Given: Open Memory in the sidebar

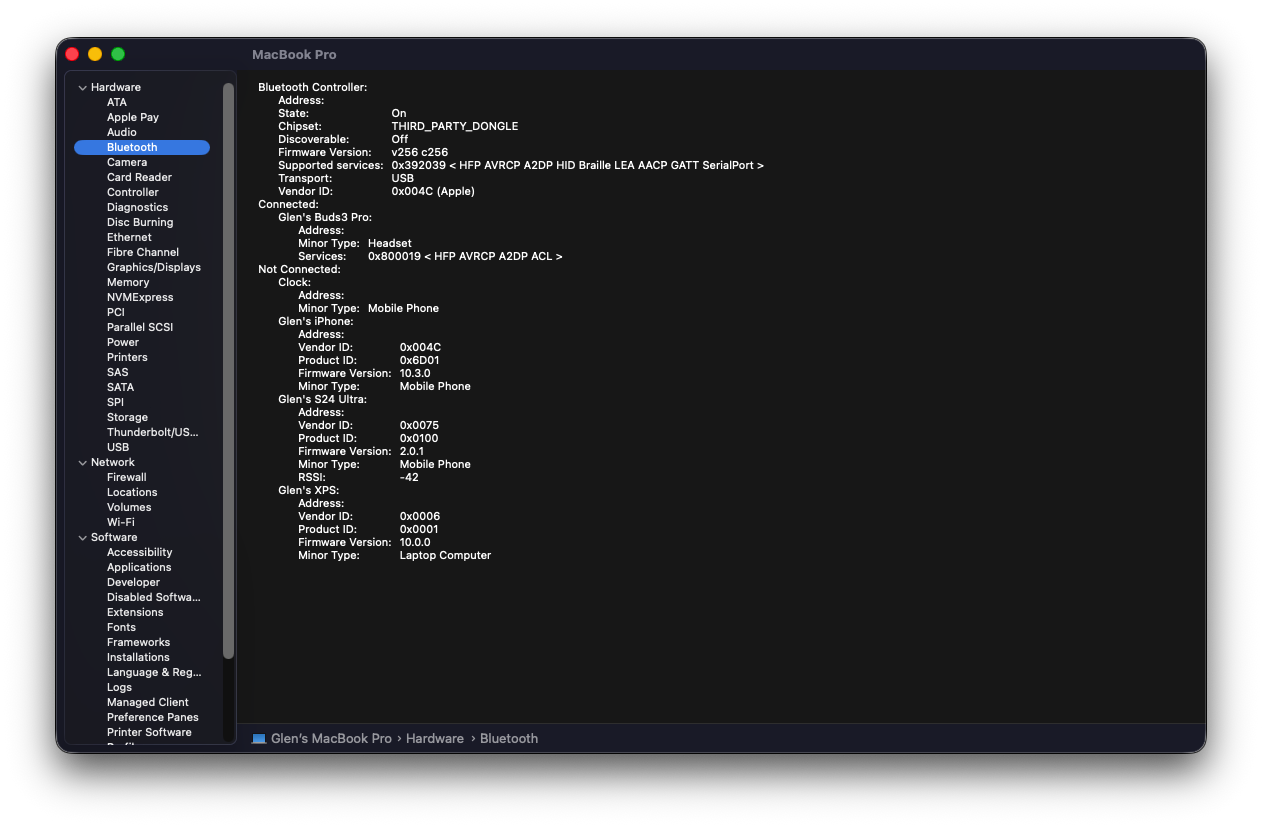Looking at the screenshot, I should click(x=128, y=282).
